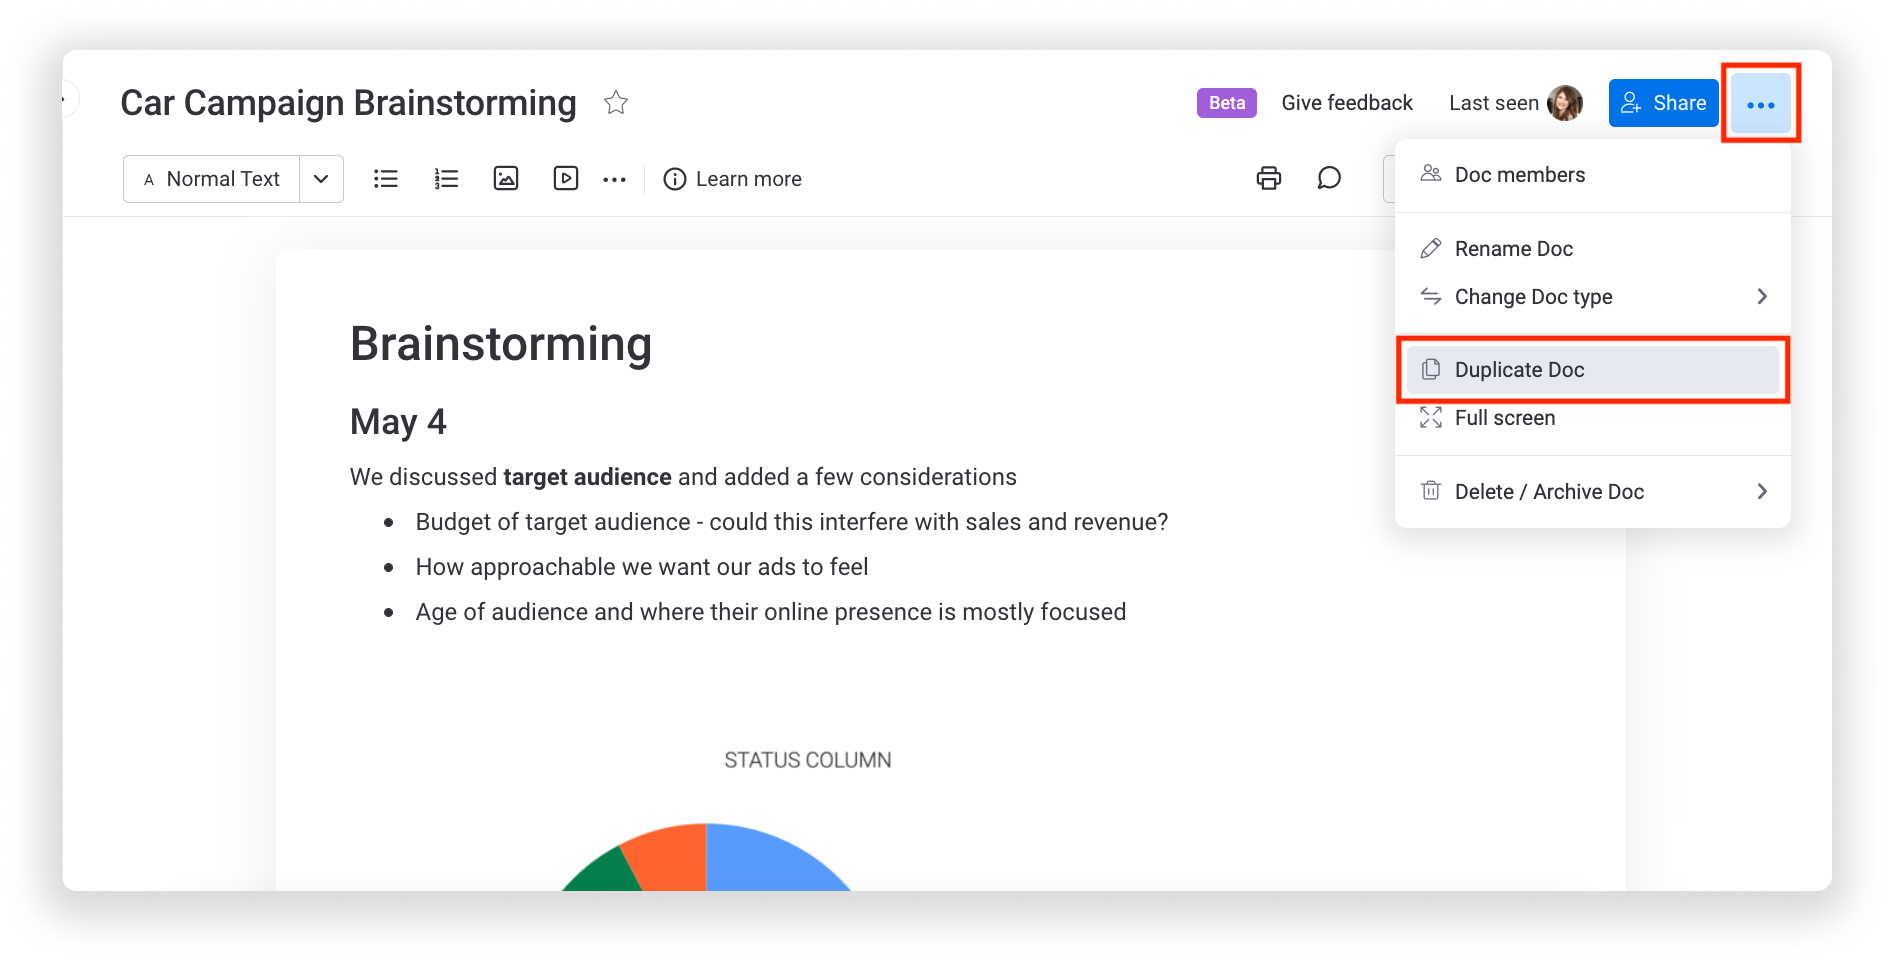Insert a bulleted list
The height and width of the screenshot is (961, 1890).
coord(386,179)
